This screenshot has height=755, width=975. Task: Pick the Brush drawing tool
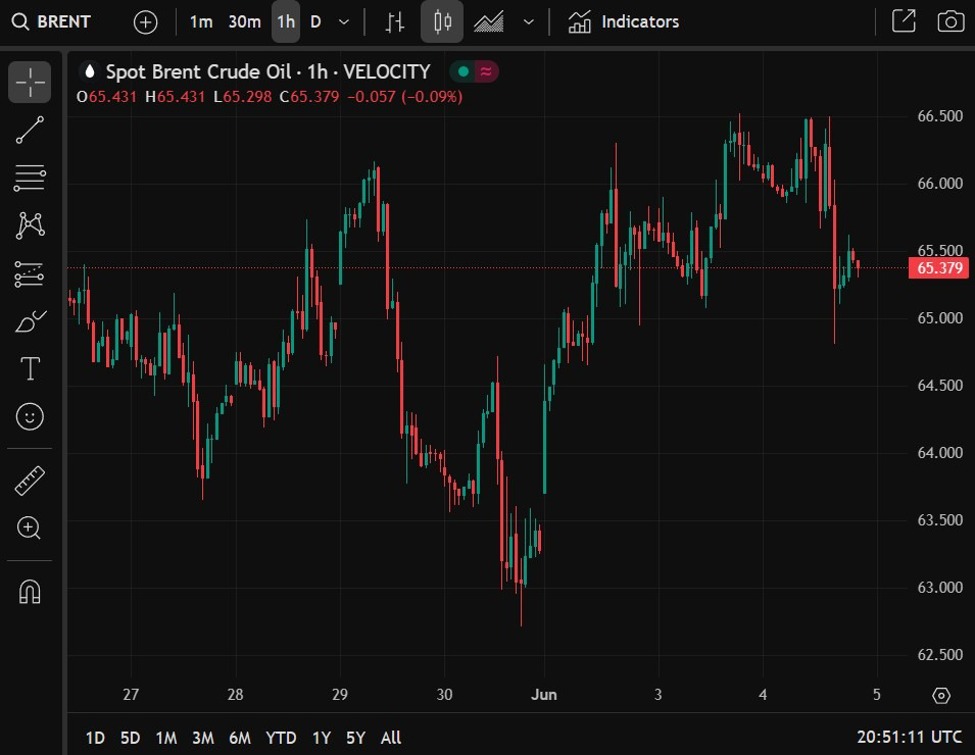[29, 320]
